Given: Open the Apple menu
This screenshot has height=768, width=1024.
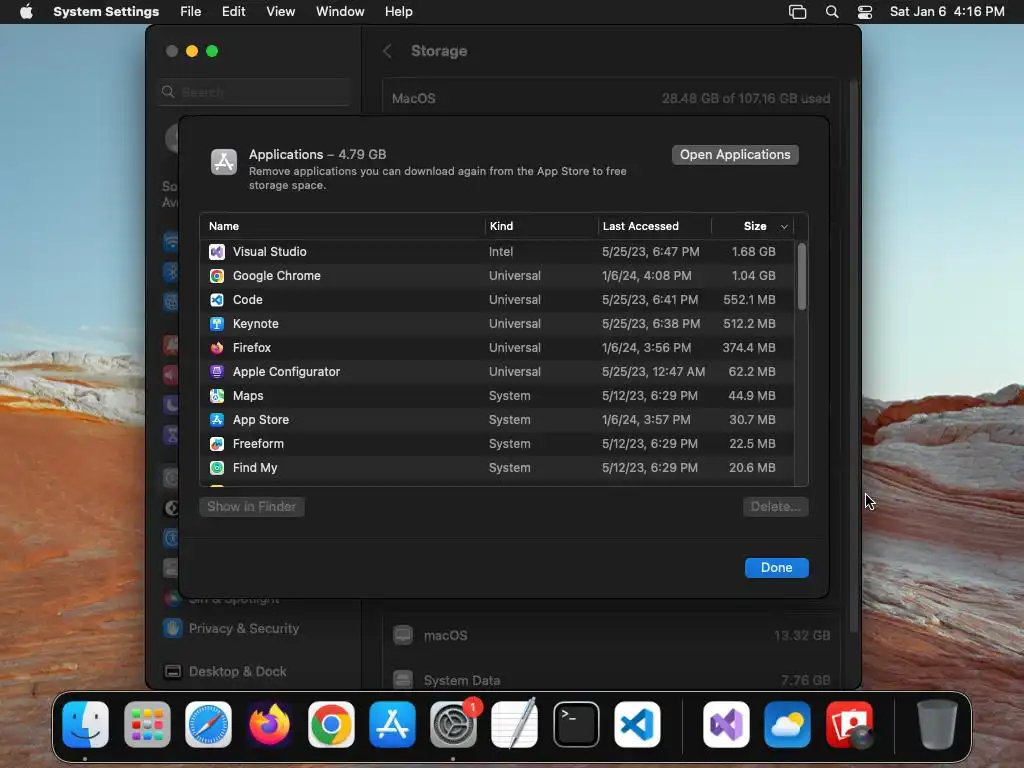Looking at the screenshot, I should (26, 12).
